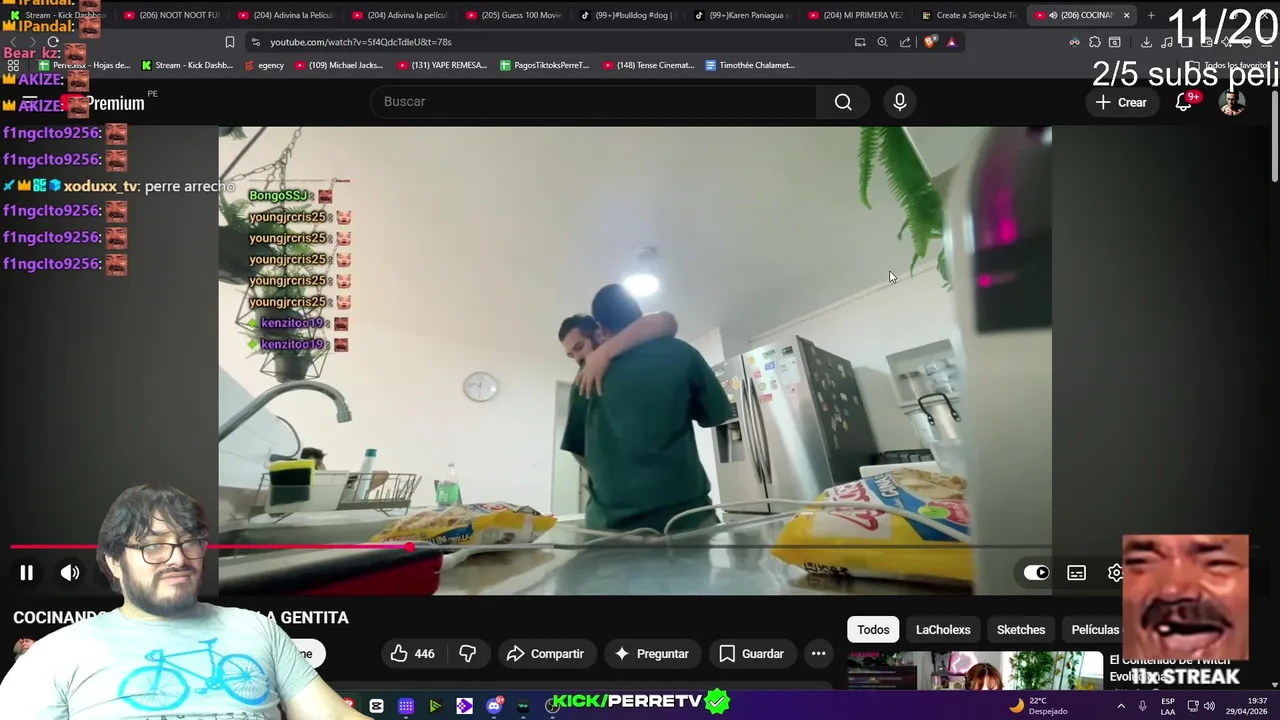Bookmark this page with the bookmark icon
1280x720 pixels.
pyautogui.click(x=230, y=42)
